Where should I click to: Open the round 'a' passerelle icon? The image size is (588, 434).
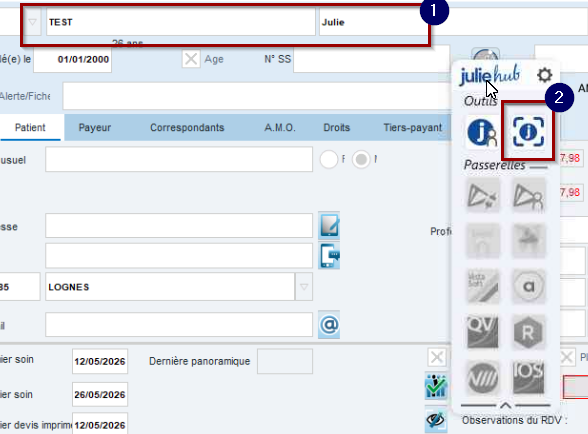tap(528, 286)
